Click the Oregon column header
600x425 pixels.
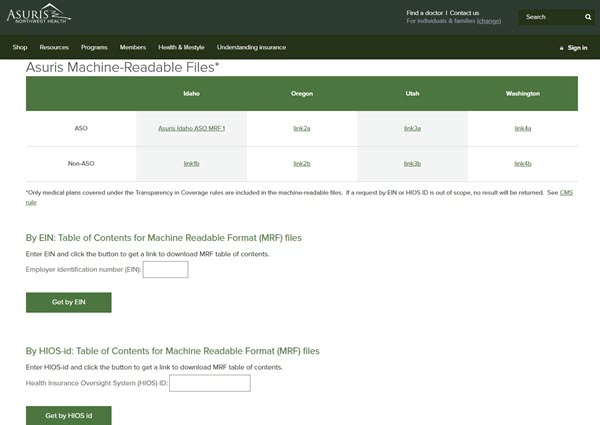pyautogui.click(x=302, y=94)
